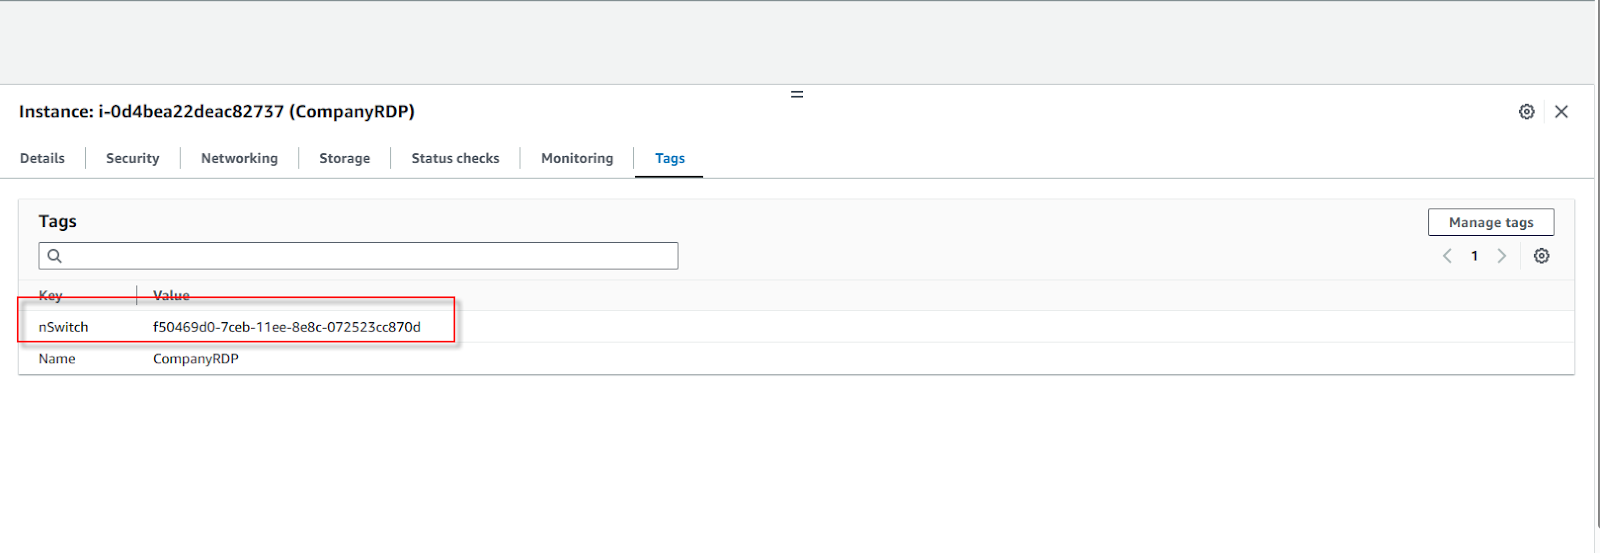1600x553 pixels.
Task: Open tags table preferences gear
Action: pyautogui.click(x=1542, y=256)
